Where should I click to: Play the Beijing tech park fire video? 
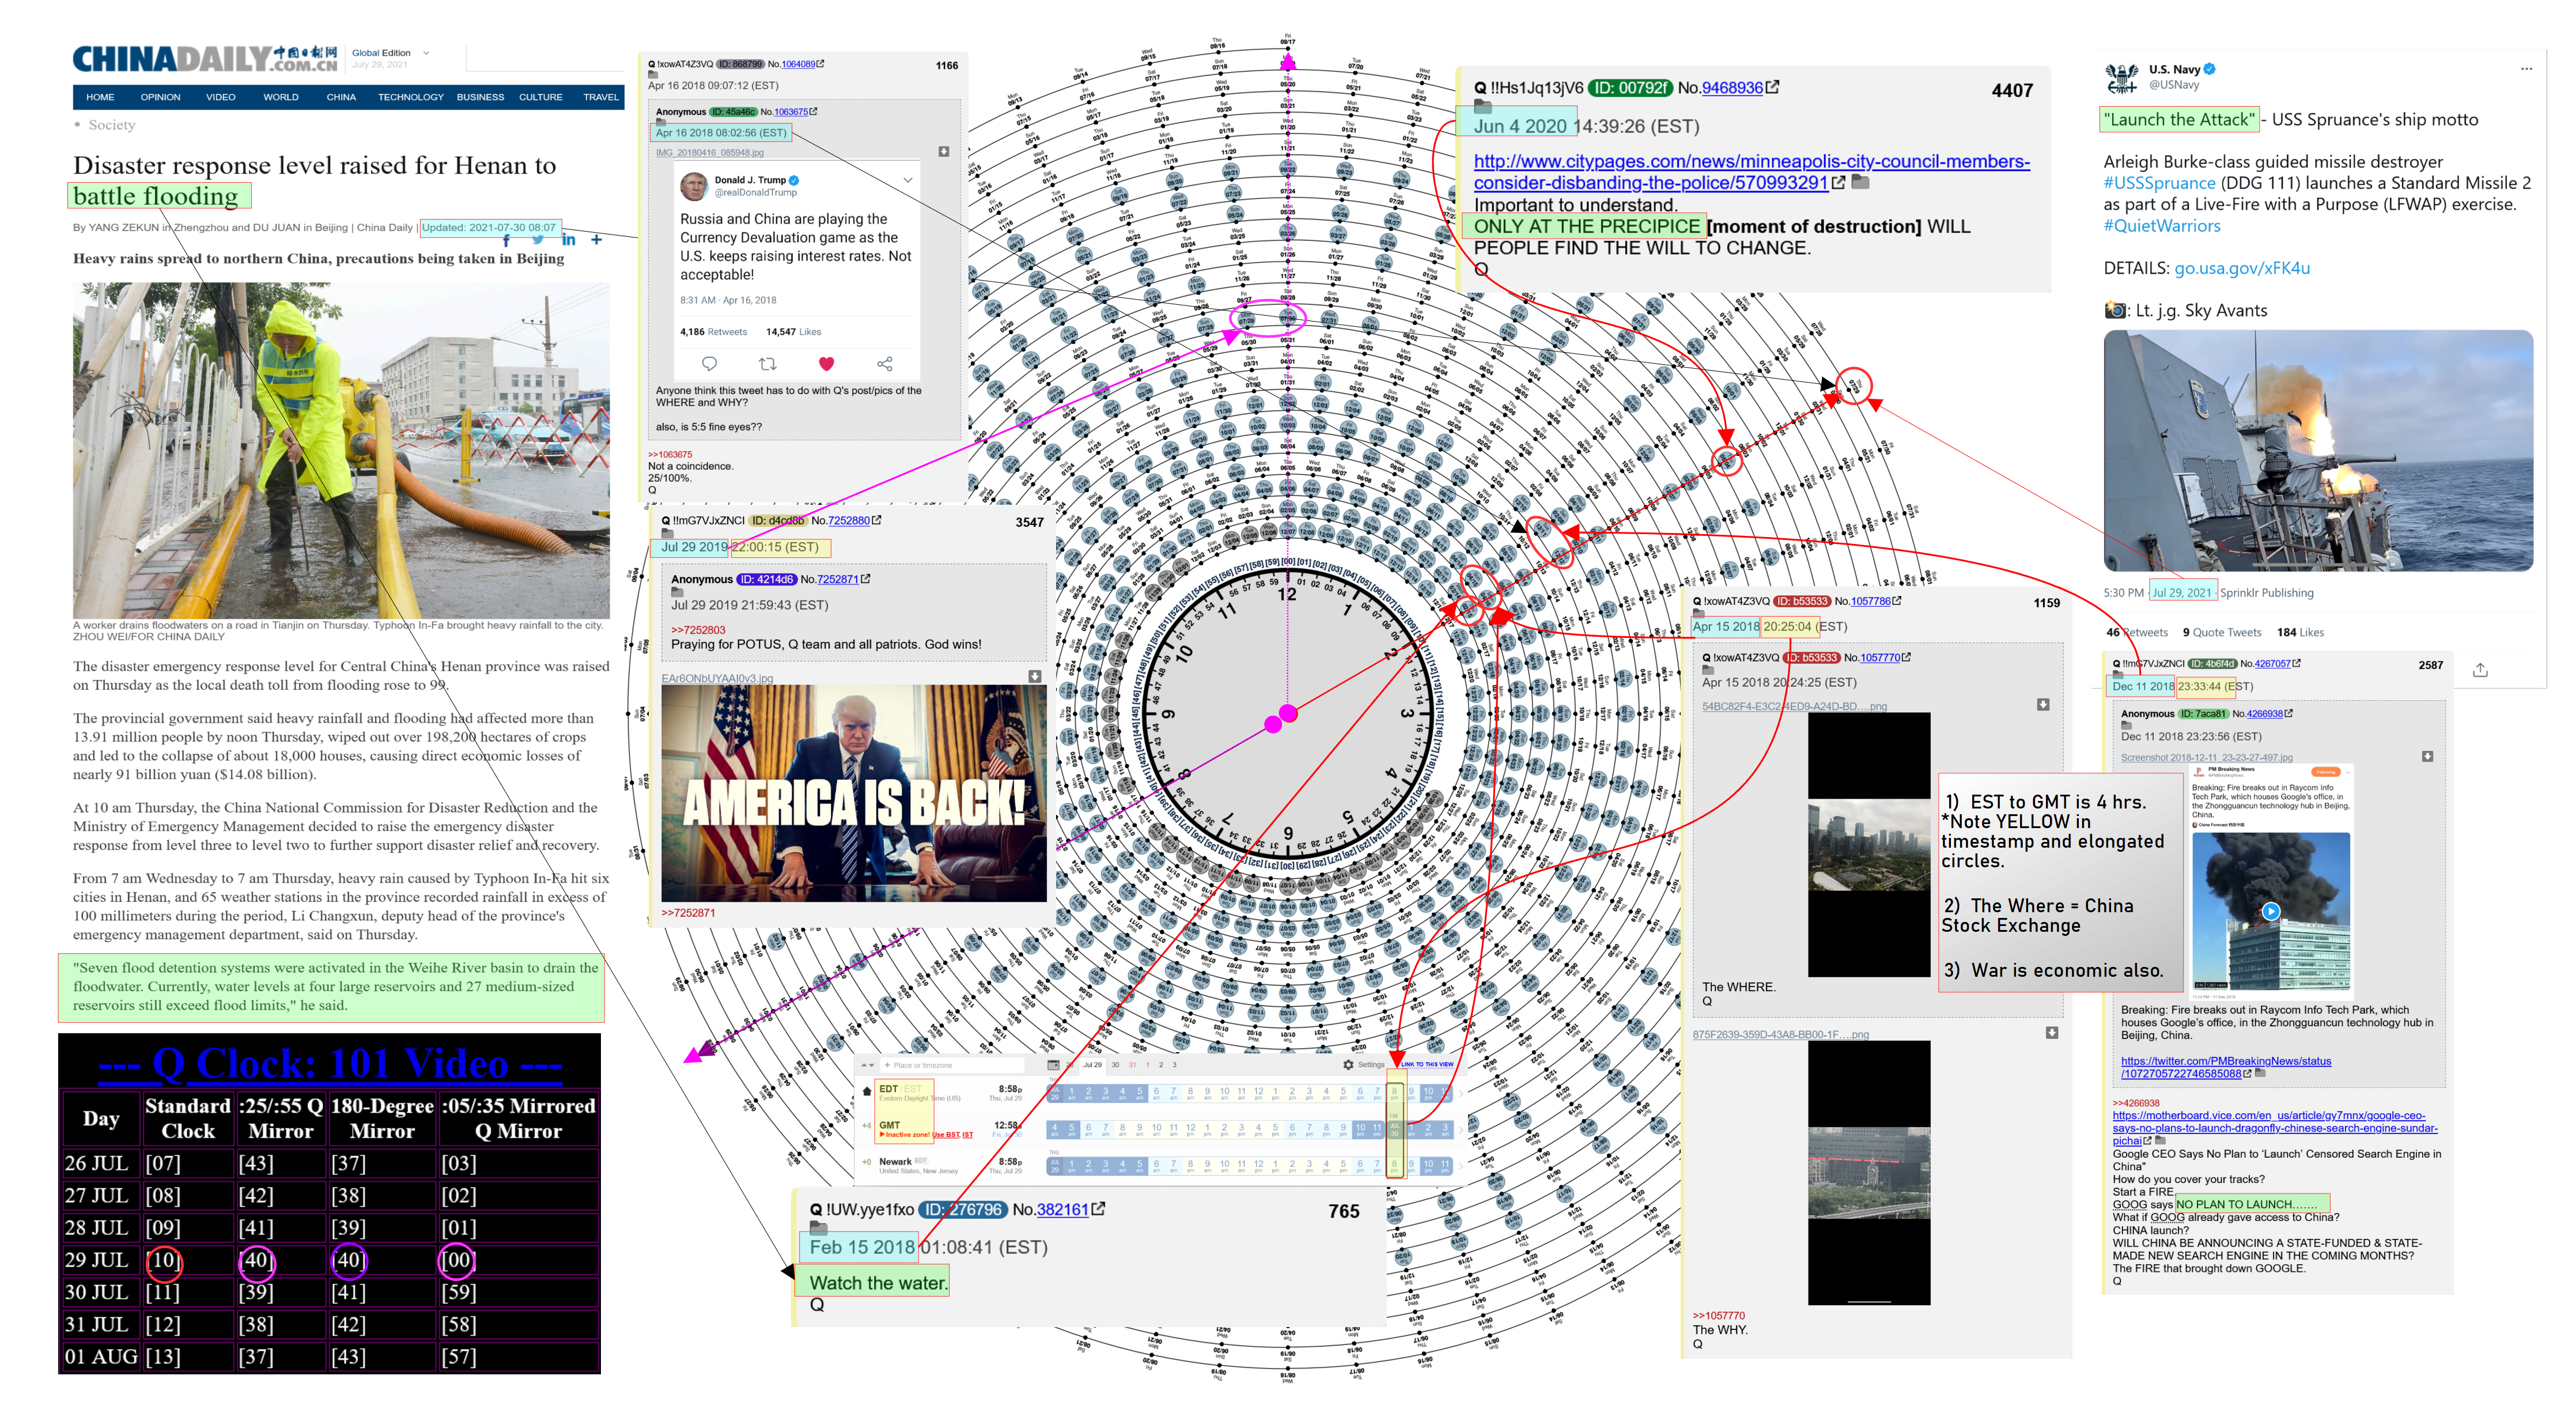coord(2271,911)
